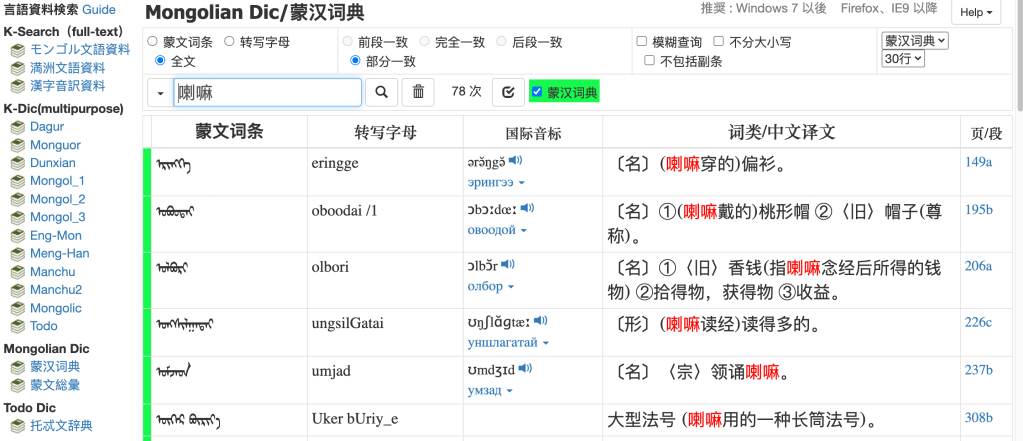The height and width of the screenshot is (441, 1023).
Task: Toggle the 不分大小写 checkbox
Action: (x=719, y=42)
